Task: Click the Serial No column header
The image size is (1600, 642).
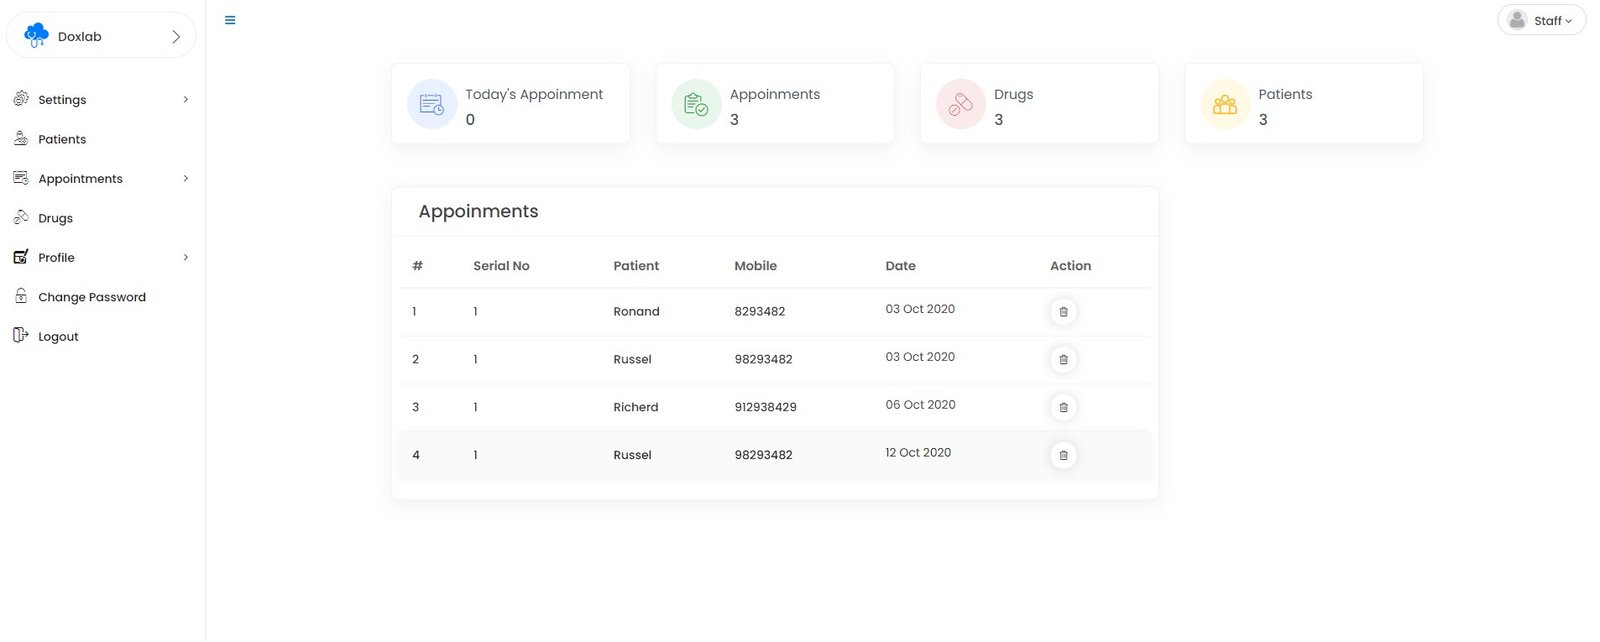Action: click(501, 266)
